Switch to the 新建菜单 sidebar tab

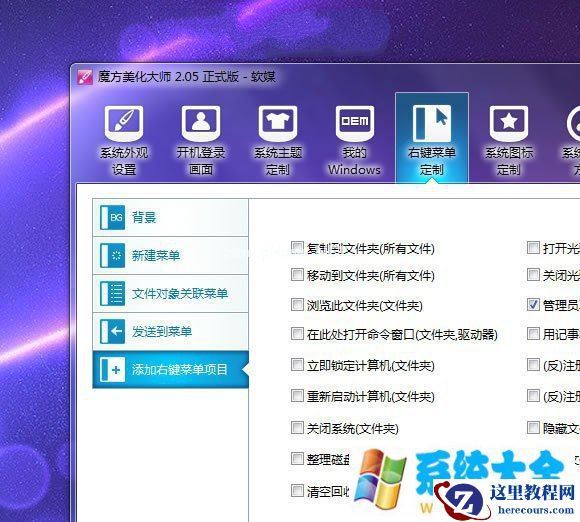pyautogui.click(x=171, y=256)
